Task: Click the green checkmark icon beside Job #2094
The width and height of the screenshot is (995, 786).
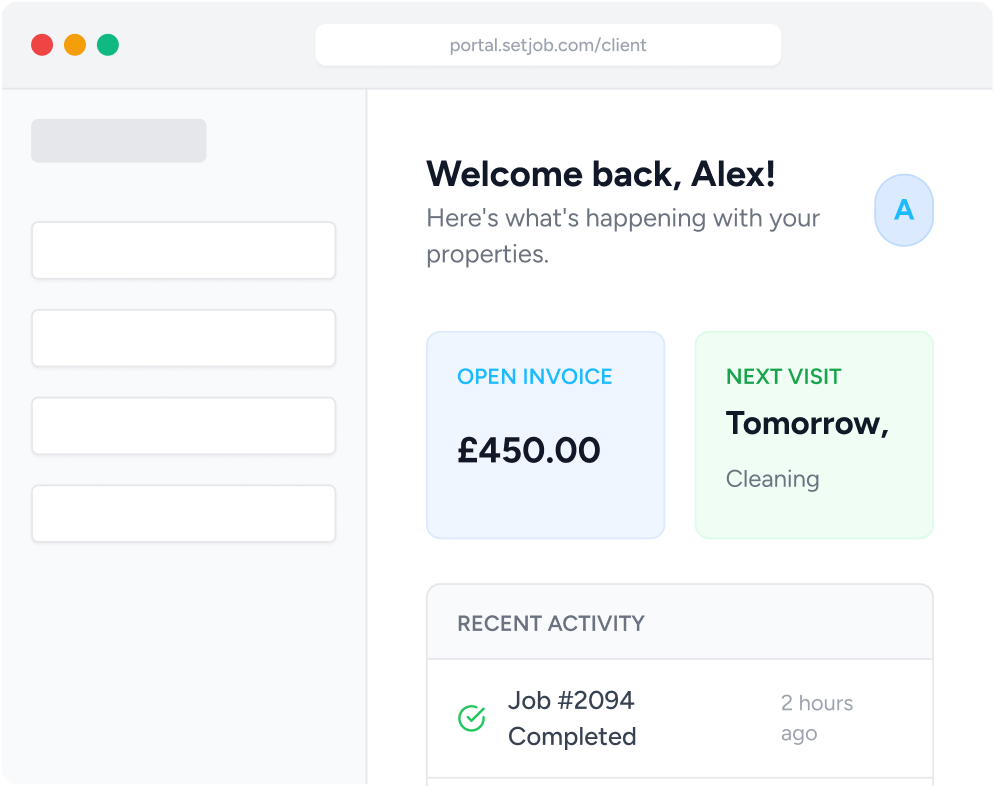Action: pyautogui.click(x=471, y=718)
